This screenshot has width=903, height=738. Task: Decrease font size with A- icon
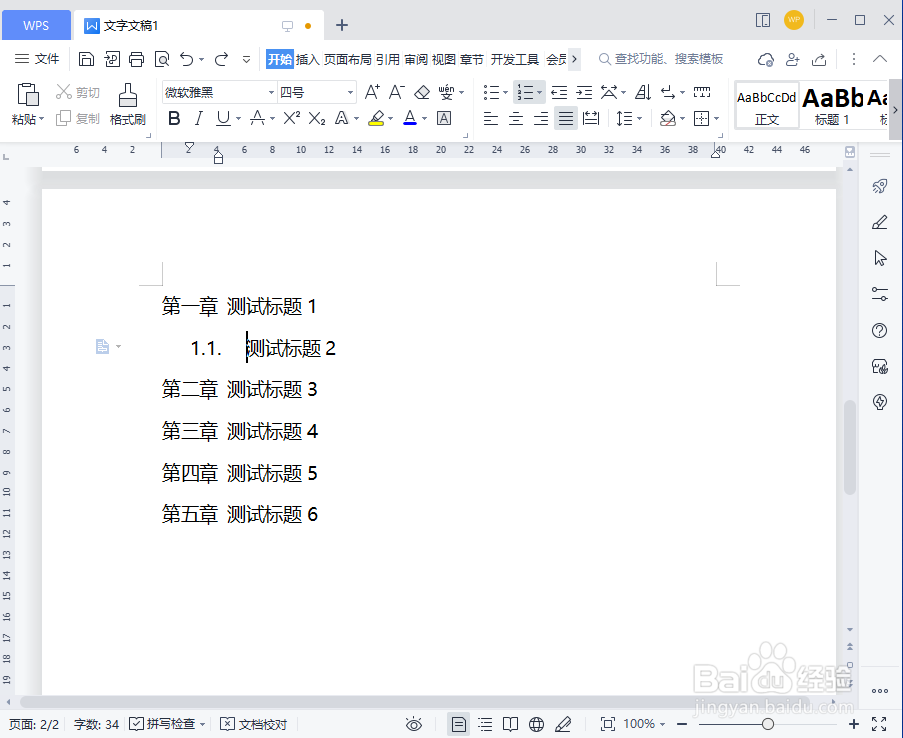pos(397,92)
